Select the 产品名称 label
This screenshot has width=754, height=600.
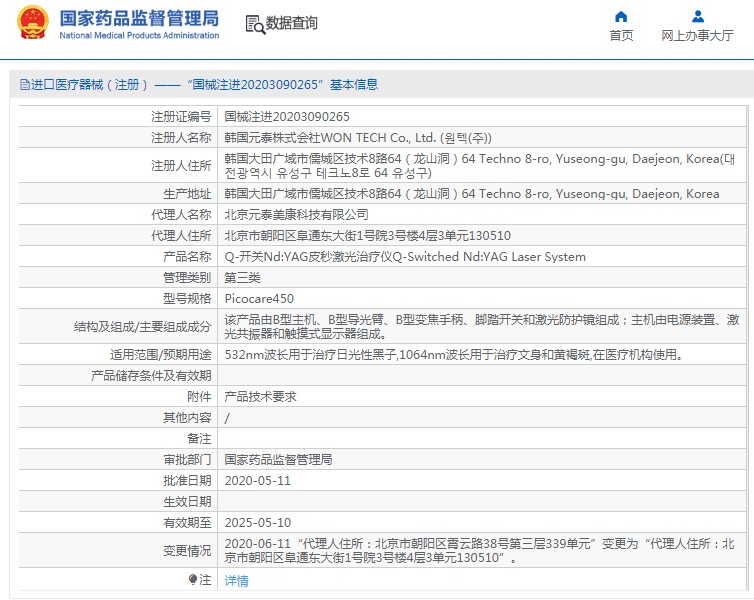[187, 257]
